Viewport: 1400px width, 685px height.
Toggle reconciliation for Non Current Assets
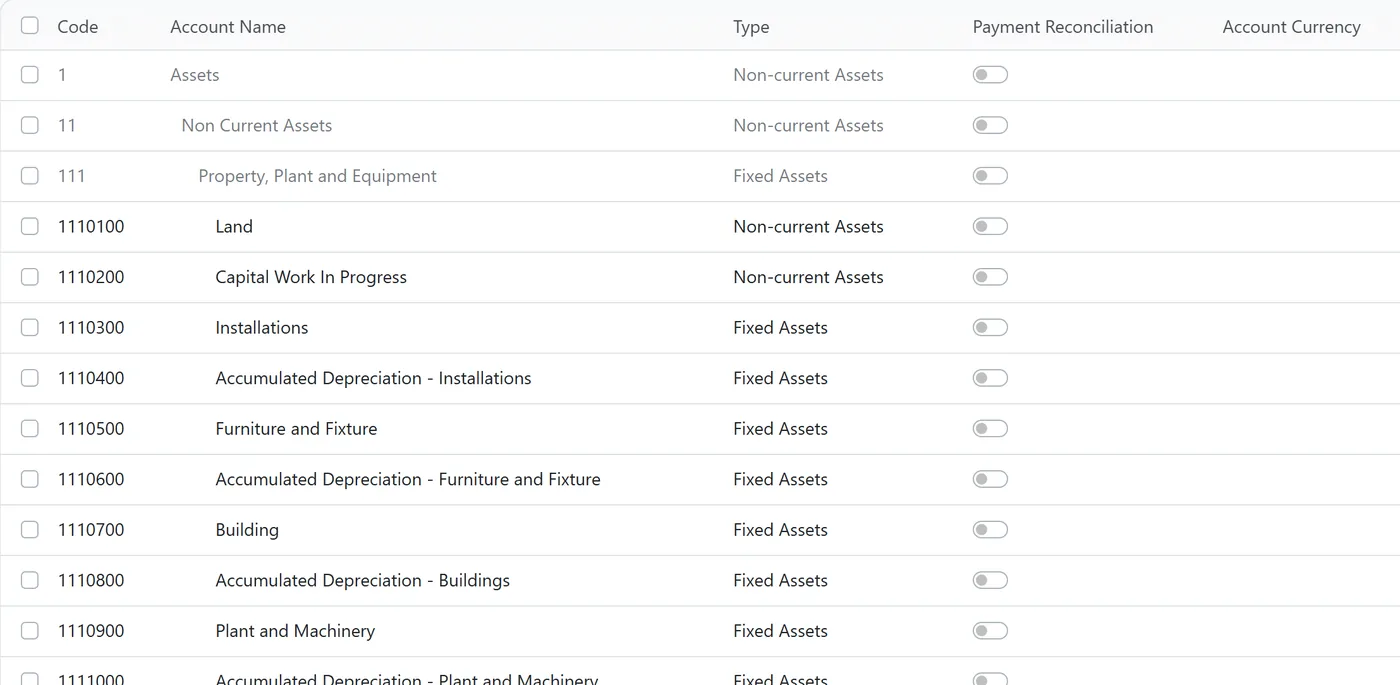[990, 125]
